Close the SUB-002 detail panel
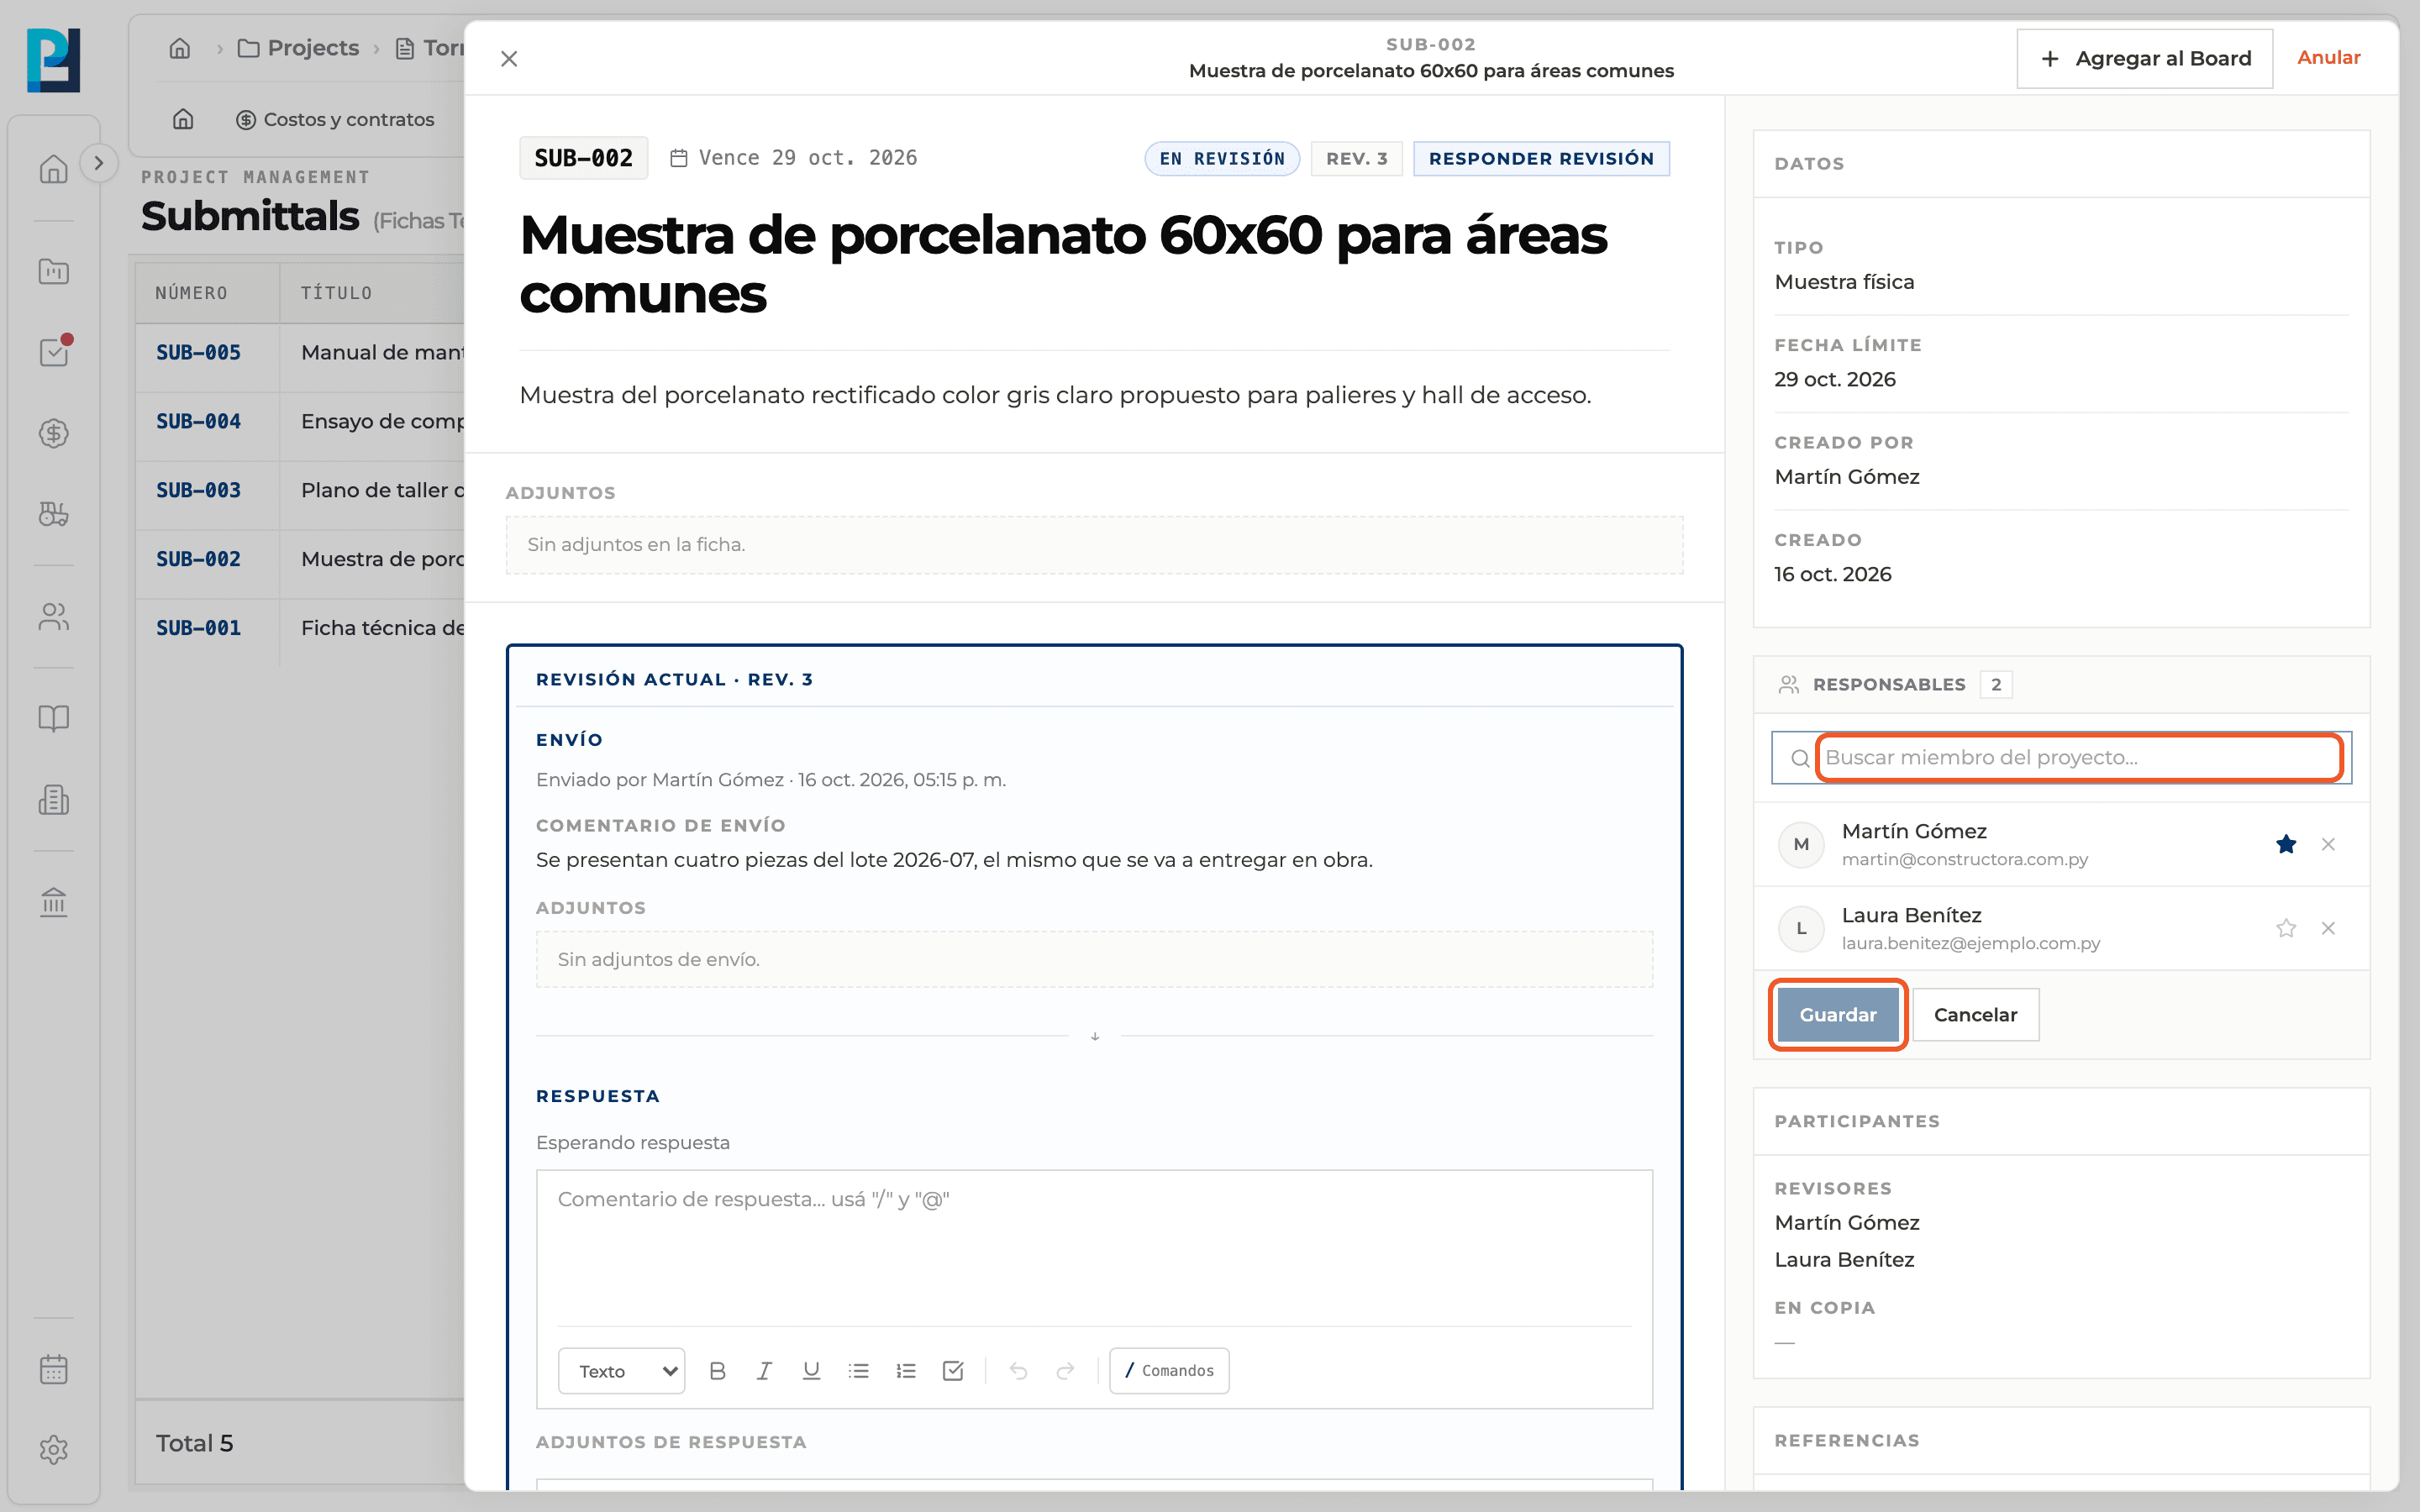The width and height of the screenshot is (2420, 1512). click(x=509, y=59)
